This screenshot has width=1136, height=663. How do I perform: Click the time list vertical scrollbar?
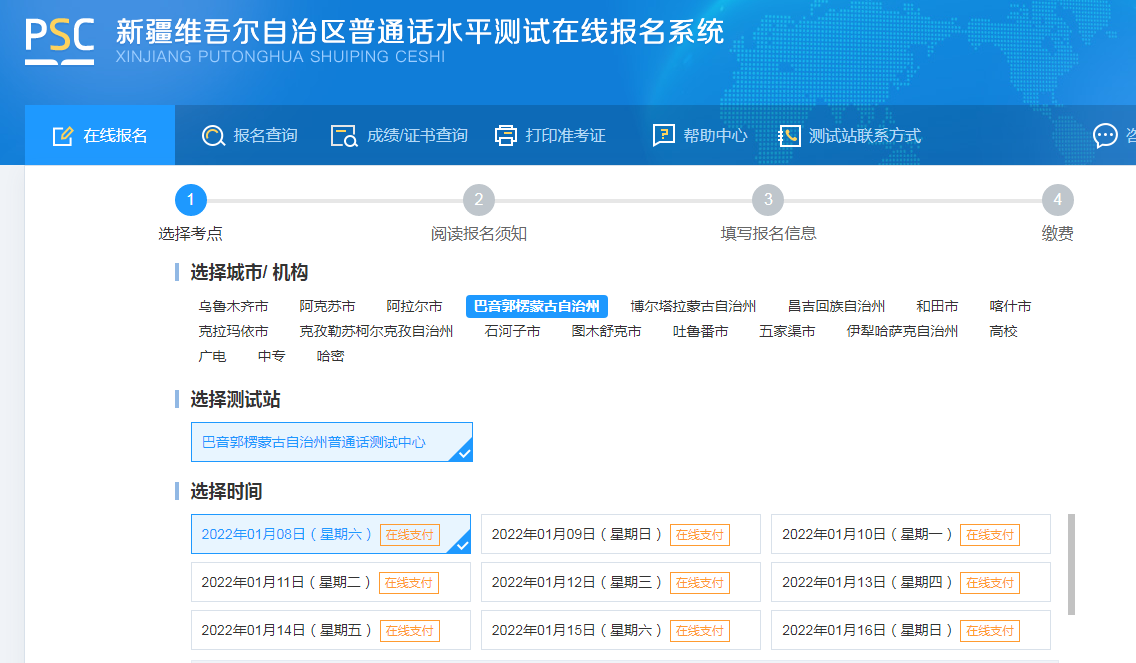coord(1072,564)
